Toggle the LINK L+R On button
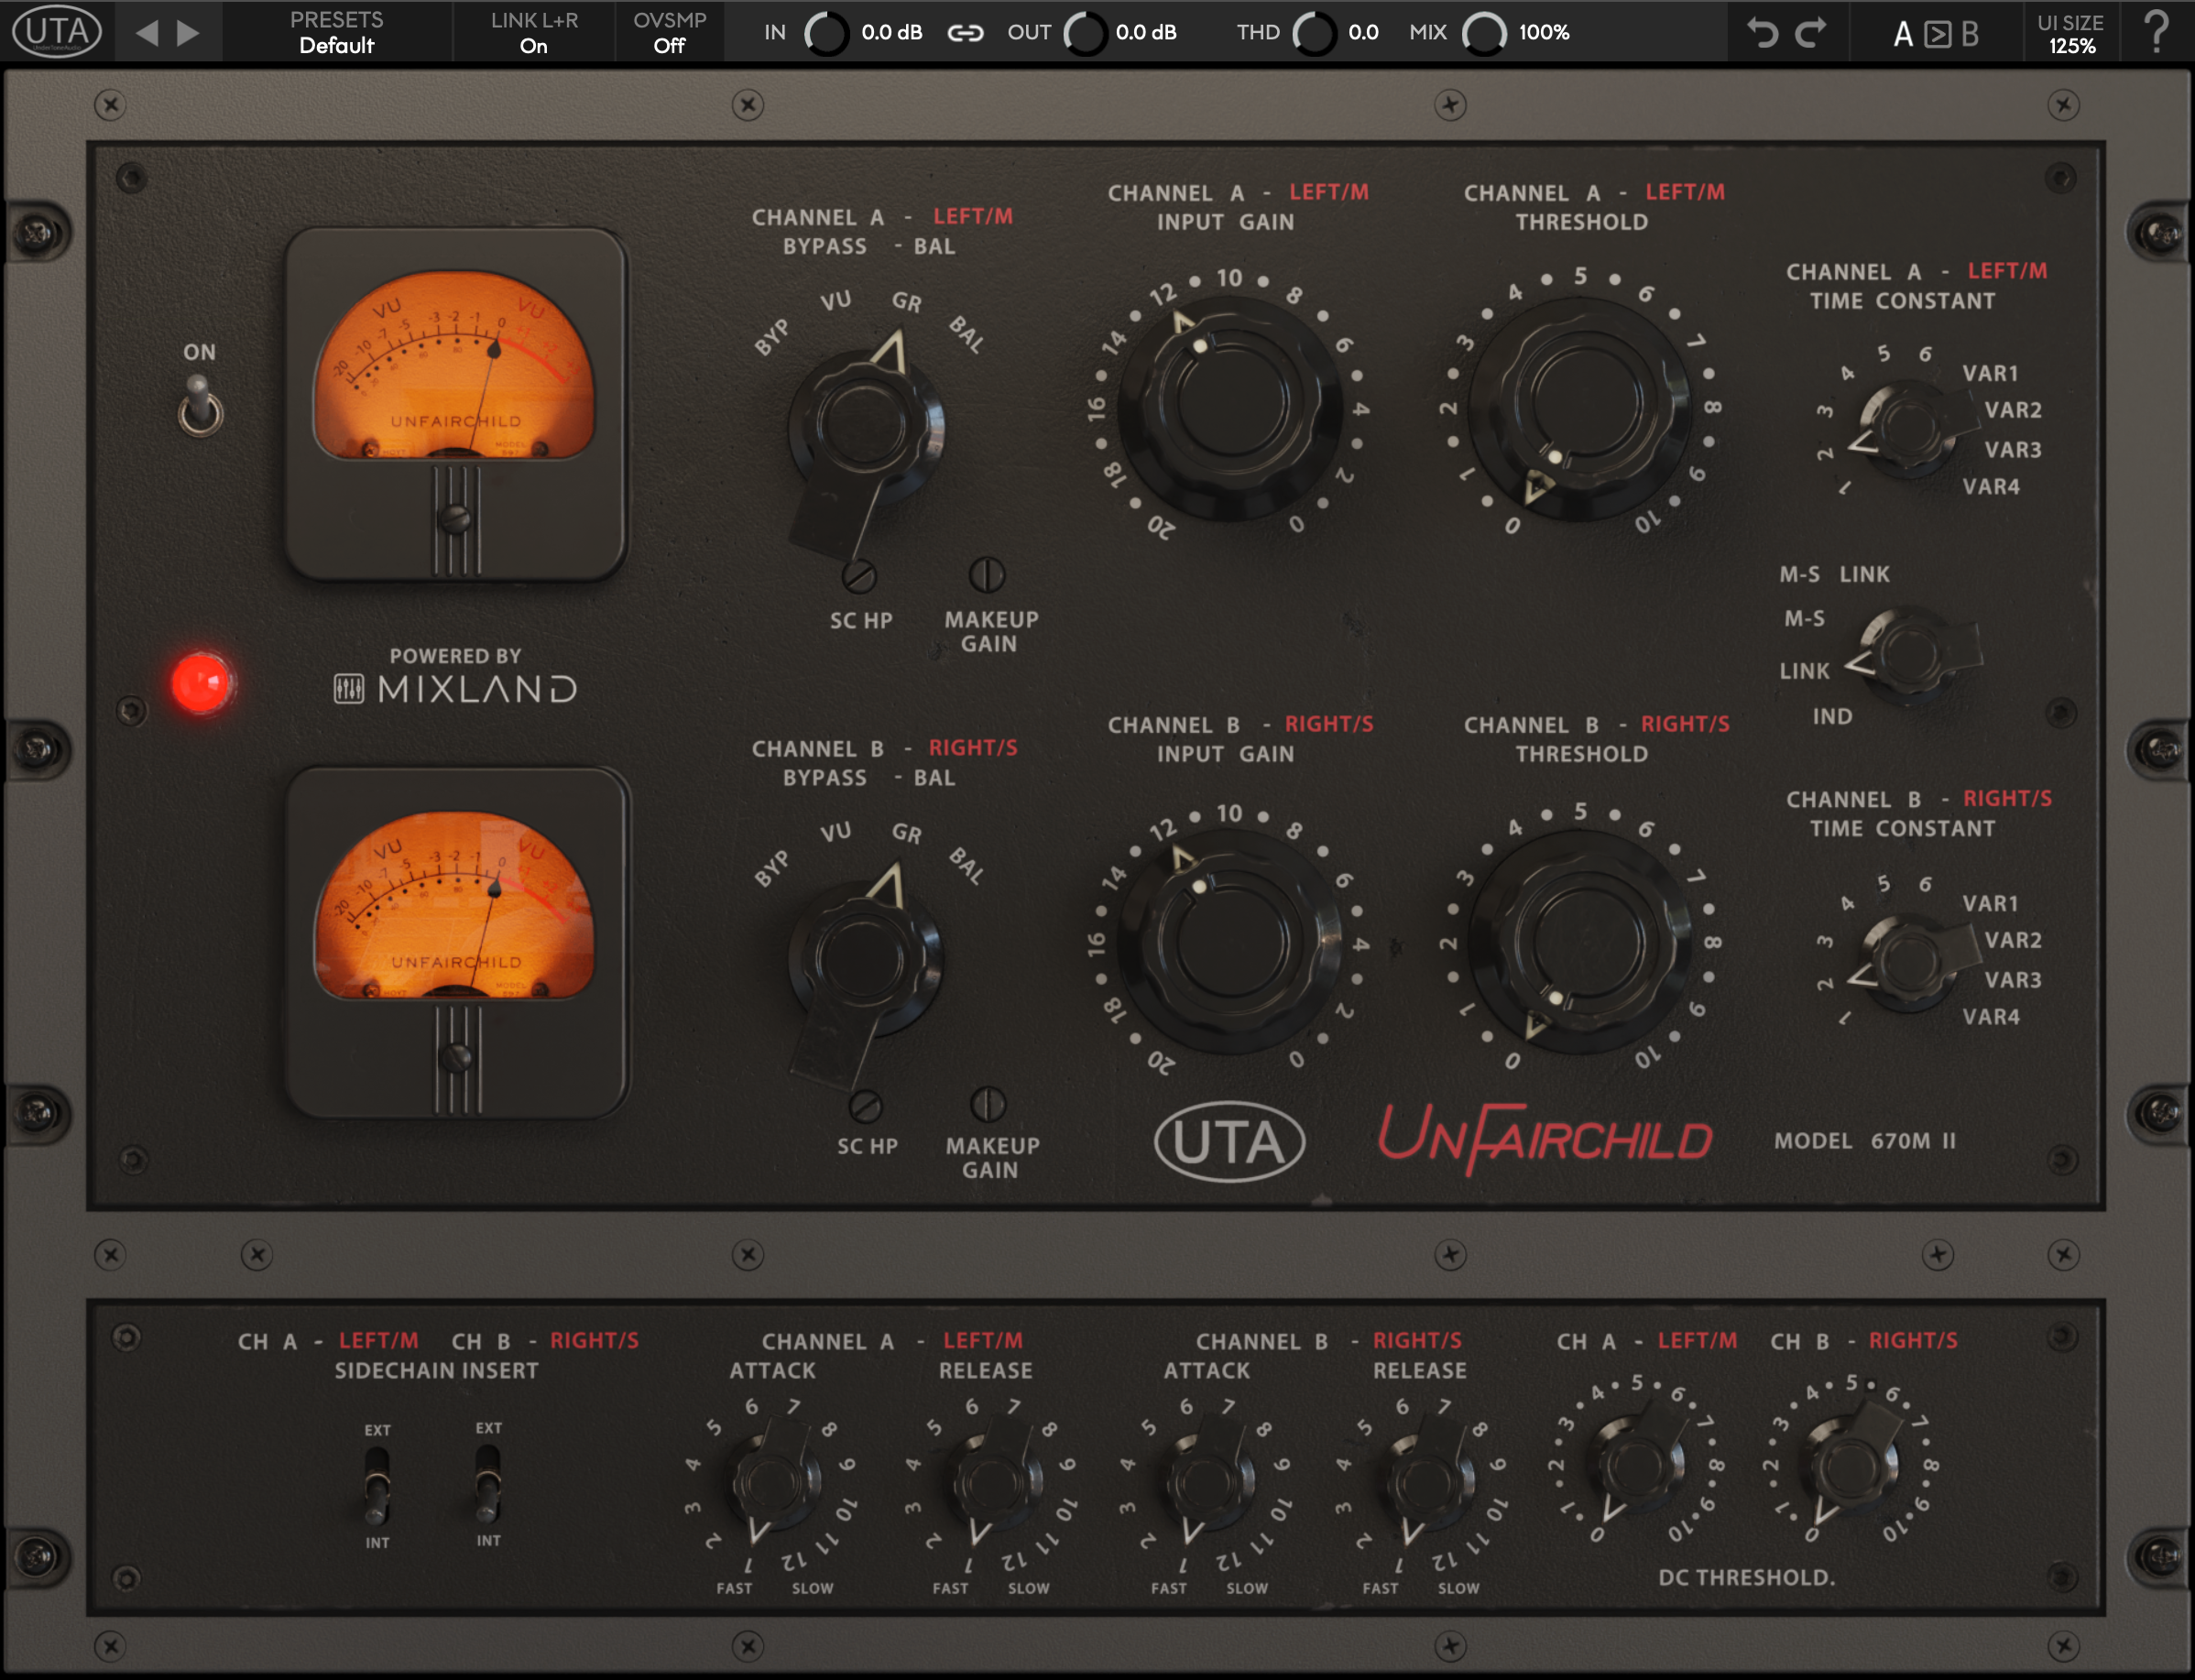The image size is (2195, 1680). coord(533,33)
